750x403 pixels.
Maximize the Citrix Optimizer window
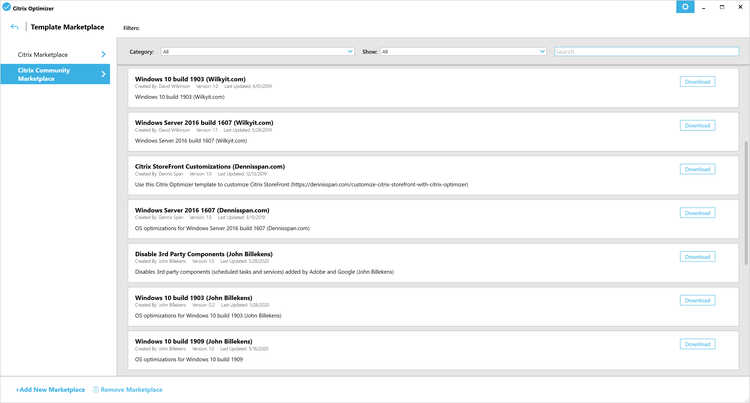(722, 7)
